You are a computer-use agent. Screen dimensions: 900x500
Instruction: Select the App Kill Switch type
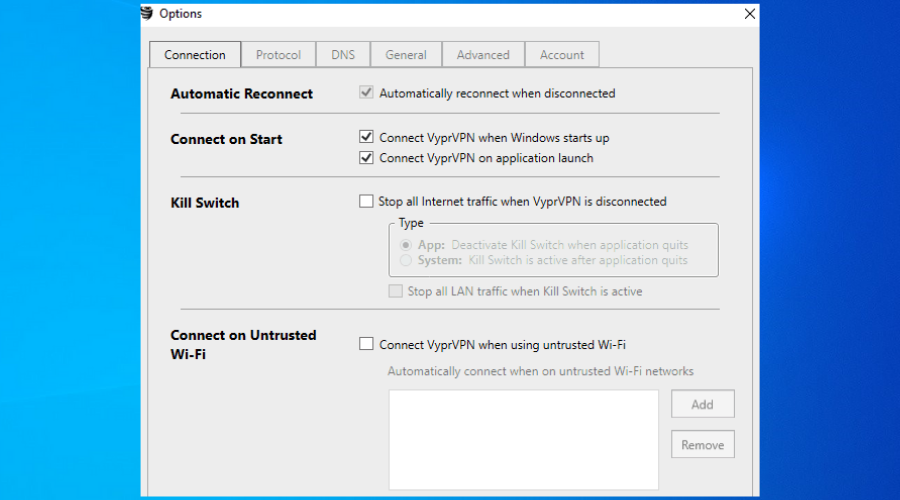[x=405, y=245]
